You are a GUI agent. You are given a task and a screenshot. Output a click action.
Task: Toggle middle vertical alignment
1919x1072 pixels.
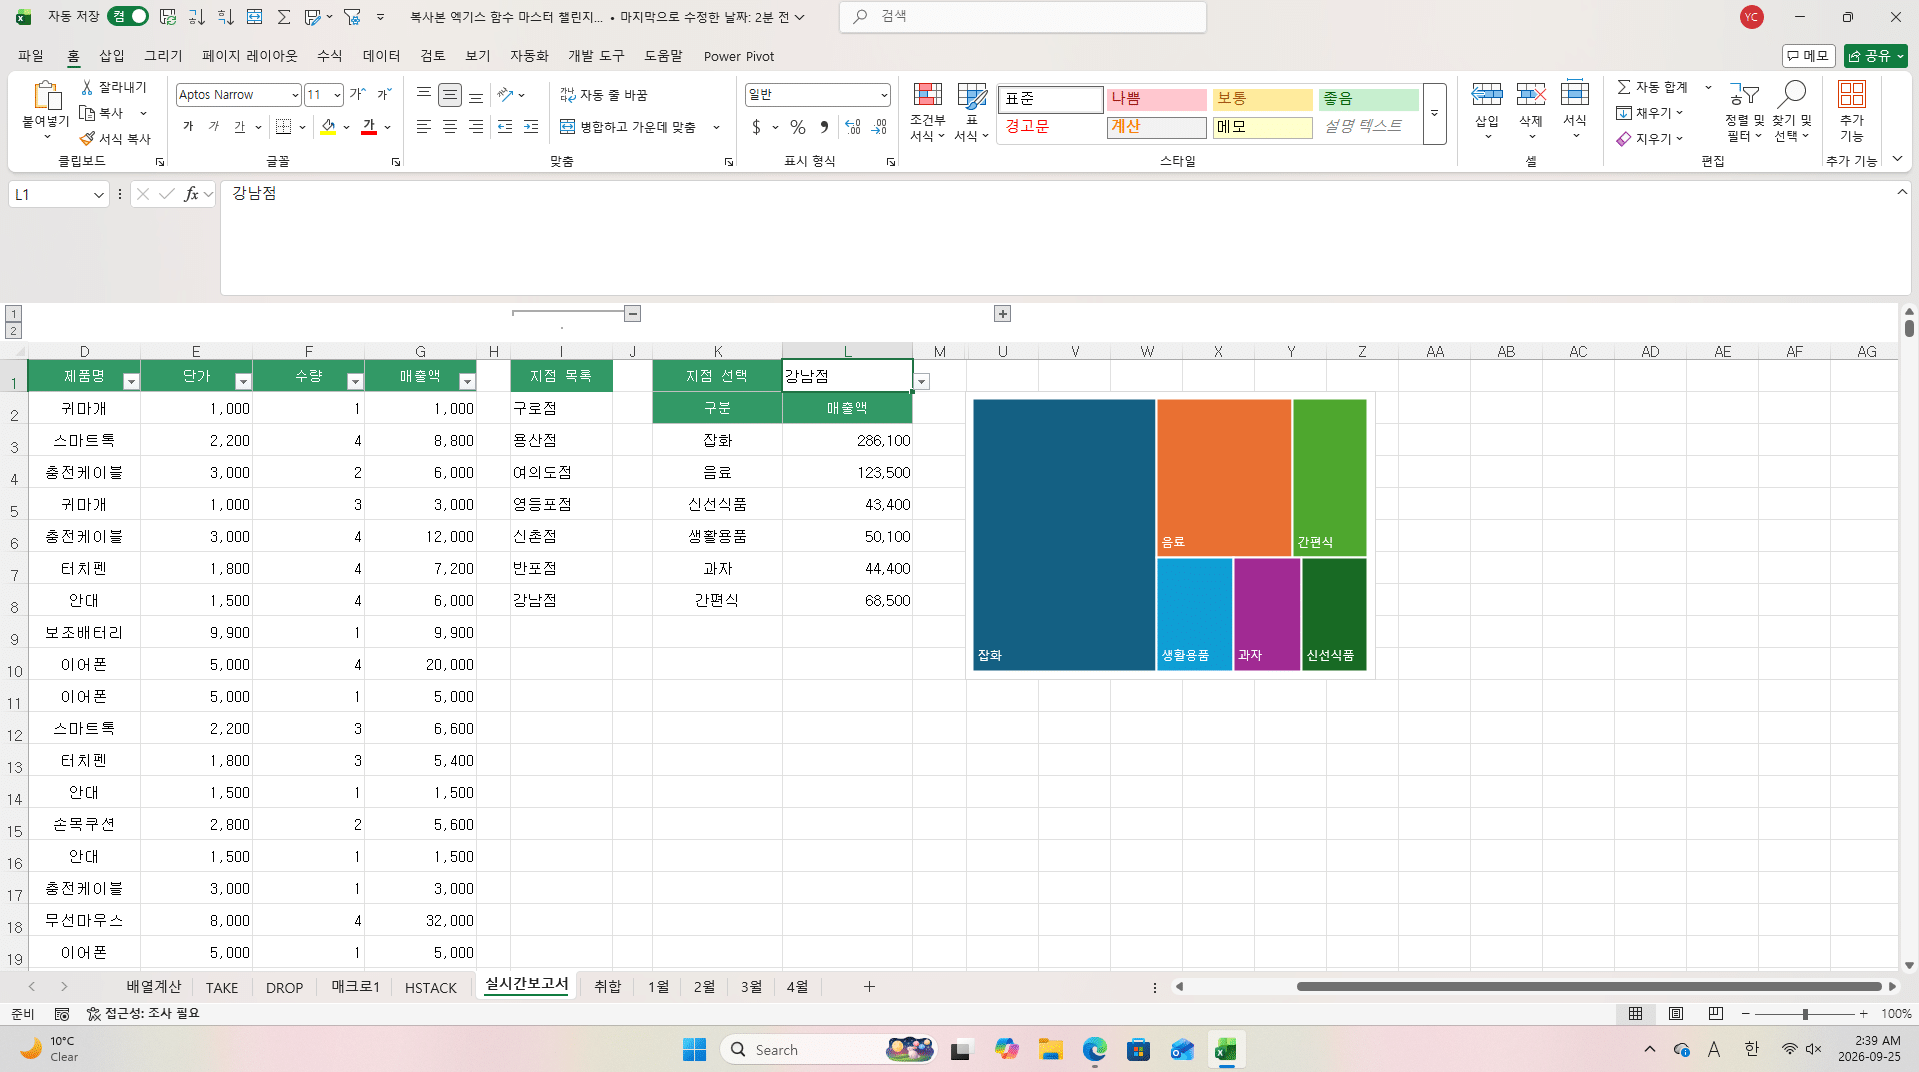(450, 95)
